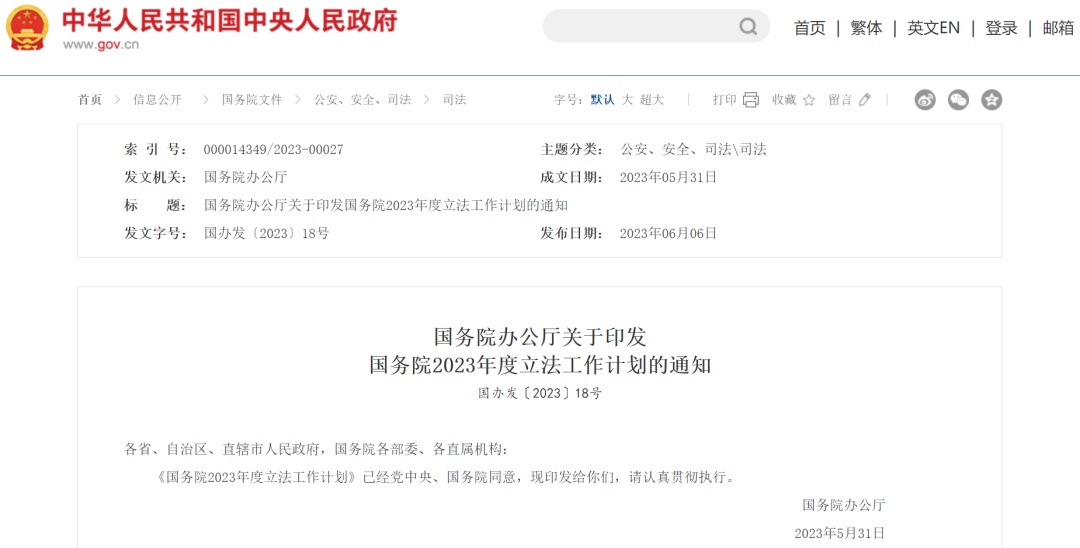This screenshot has width=1080, height=548.
Task: Click the site title 中华人民共和国中央人民政府
Action: [x=230, y=21]
